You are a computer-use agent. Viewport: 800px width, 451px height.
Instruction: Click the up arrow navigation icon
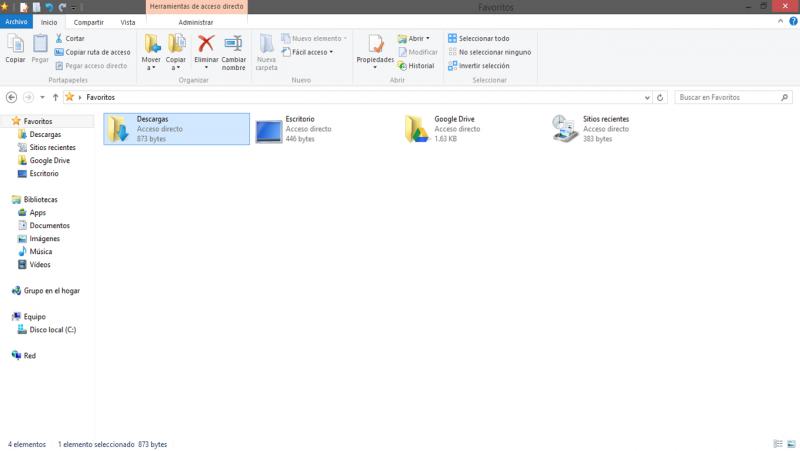click(55, 98)
